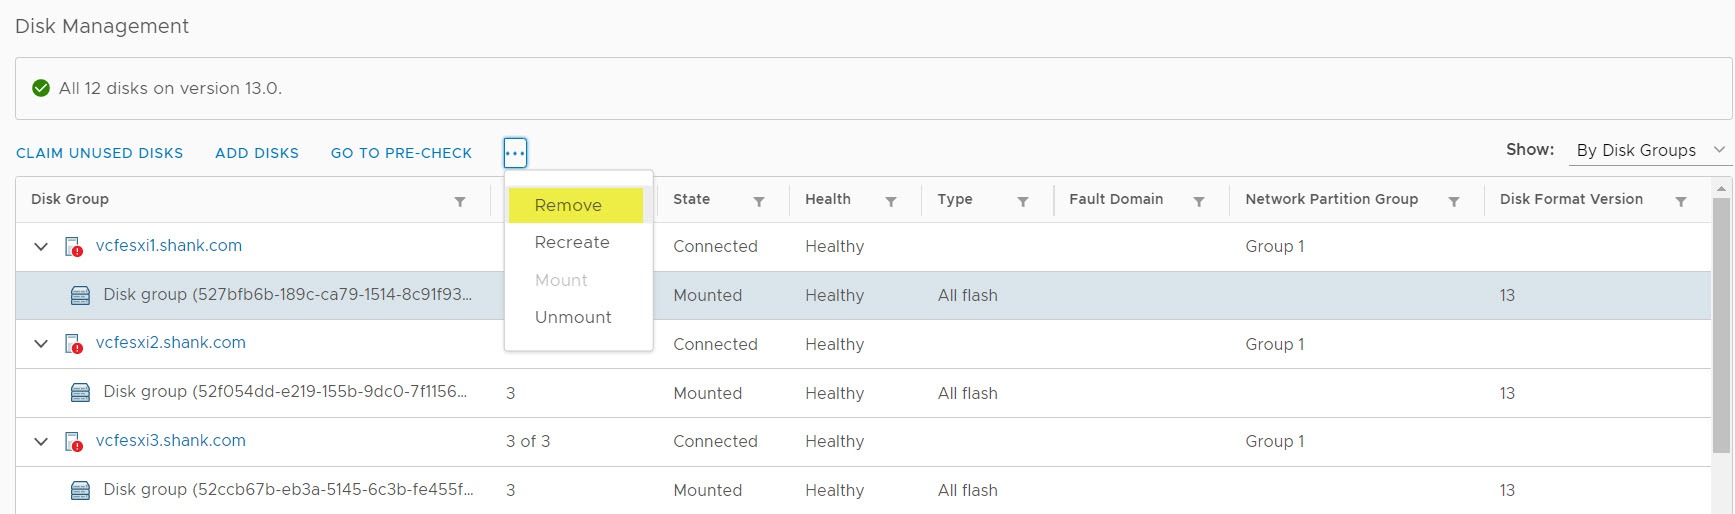Click the host icon for vcfesxi1.shank.com
This screenshot has height=514, width=1735.
(x=73, y=246)
